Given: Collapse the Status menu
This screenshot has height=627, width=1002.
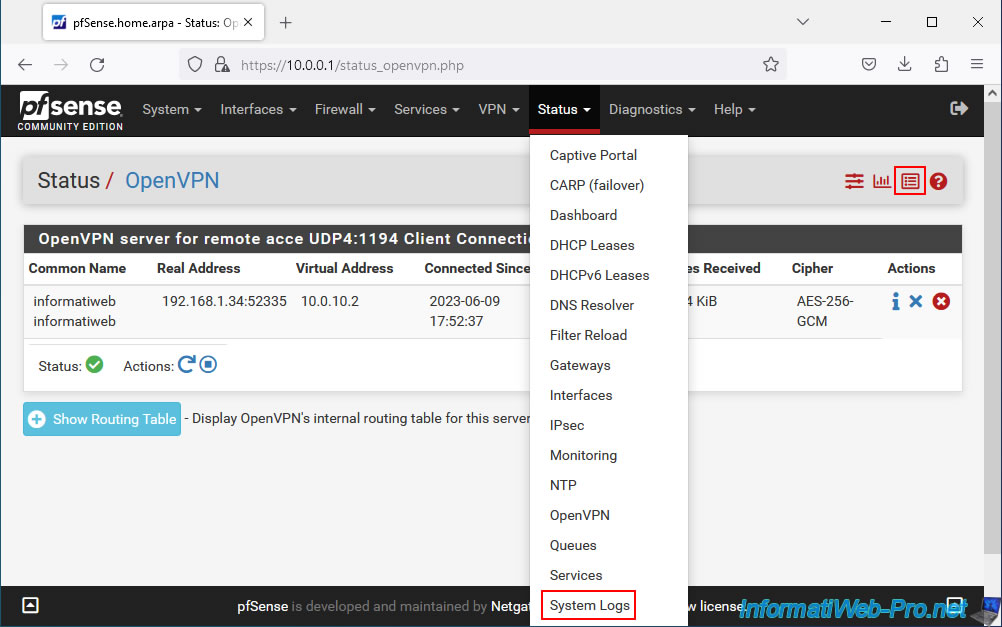Looking at the screenshot, I should [x=564, y=109].
